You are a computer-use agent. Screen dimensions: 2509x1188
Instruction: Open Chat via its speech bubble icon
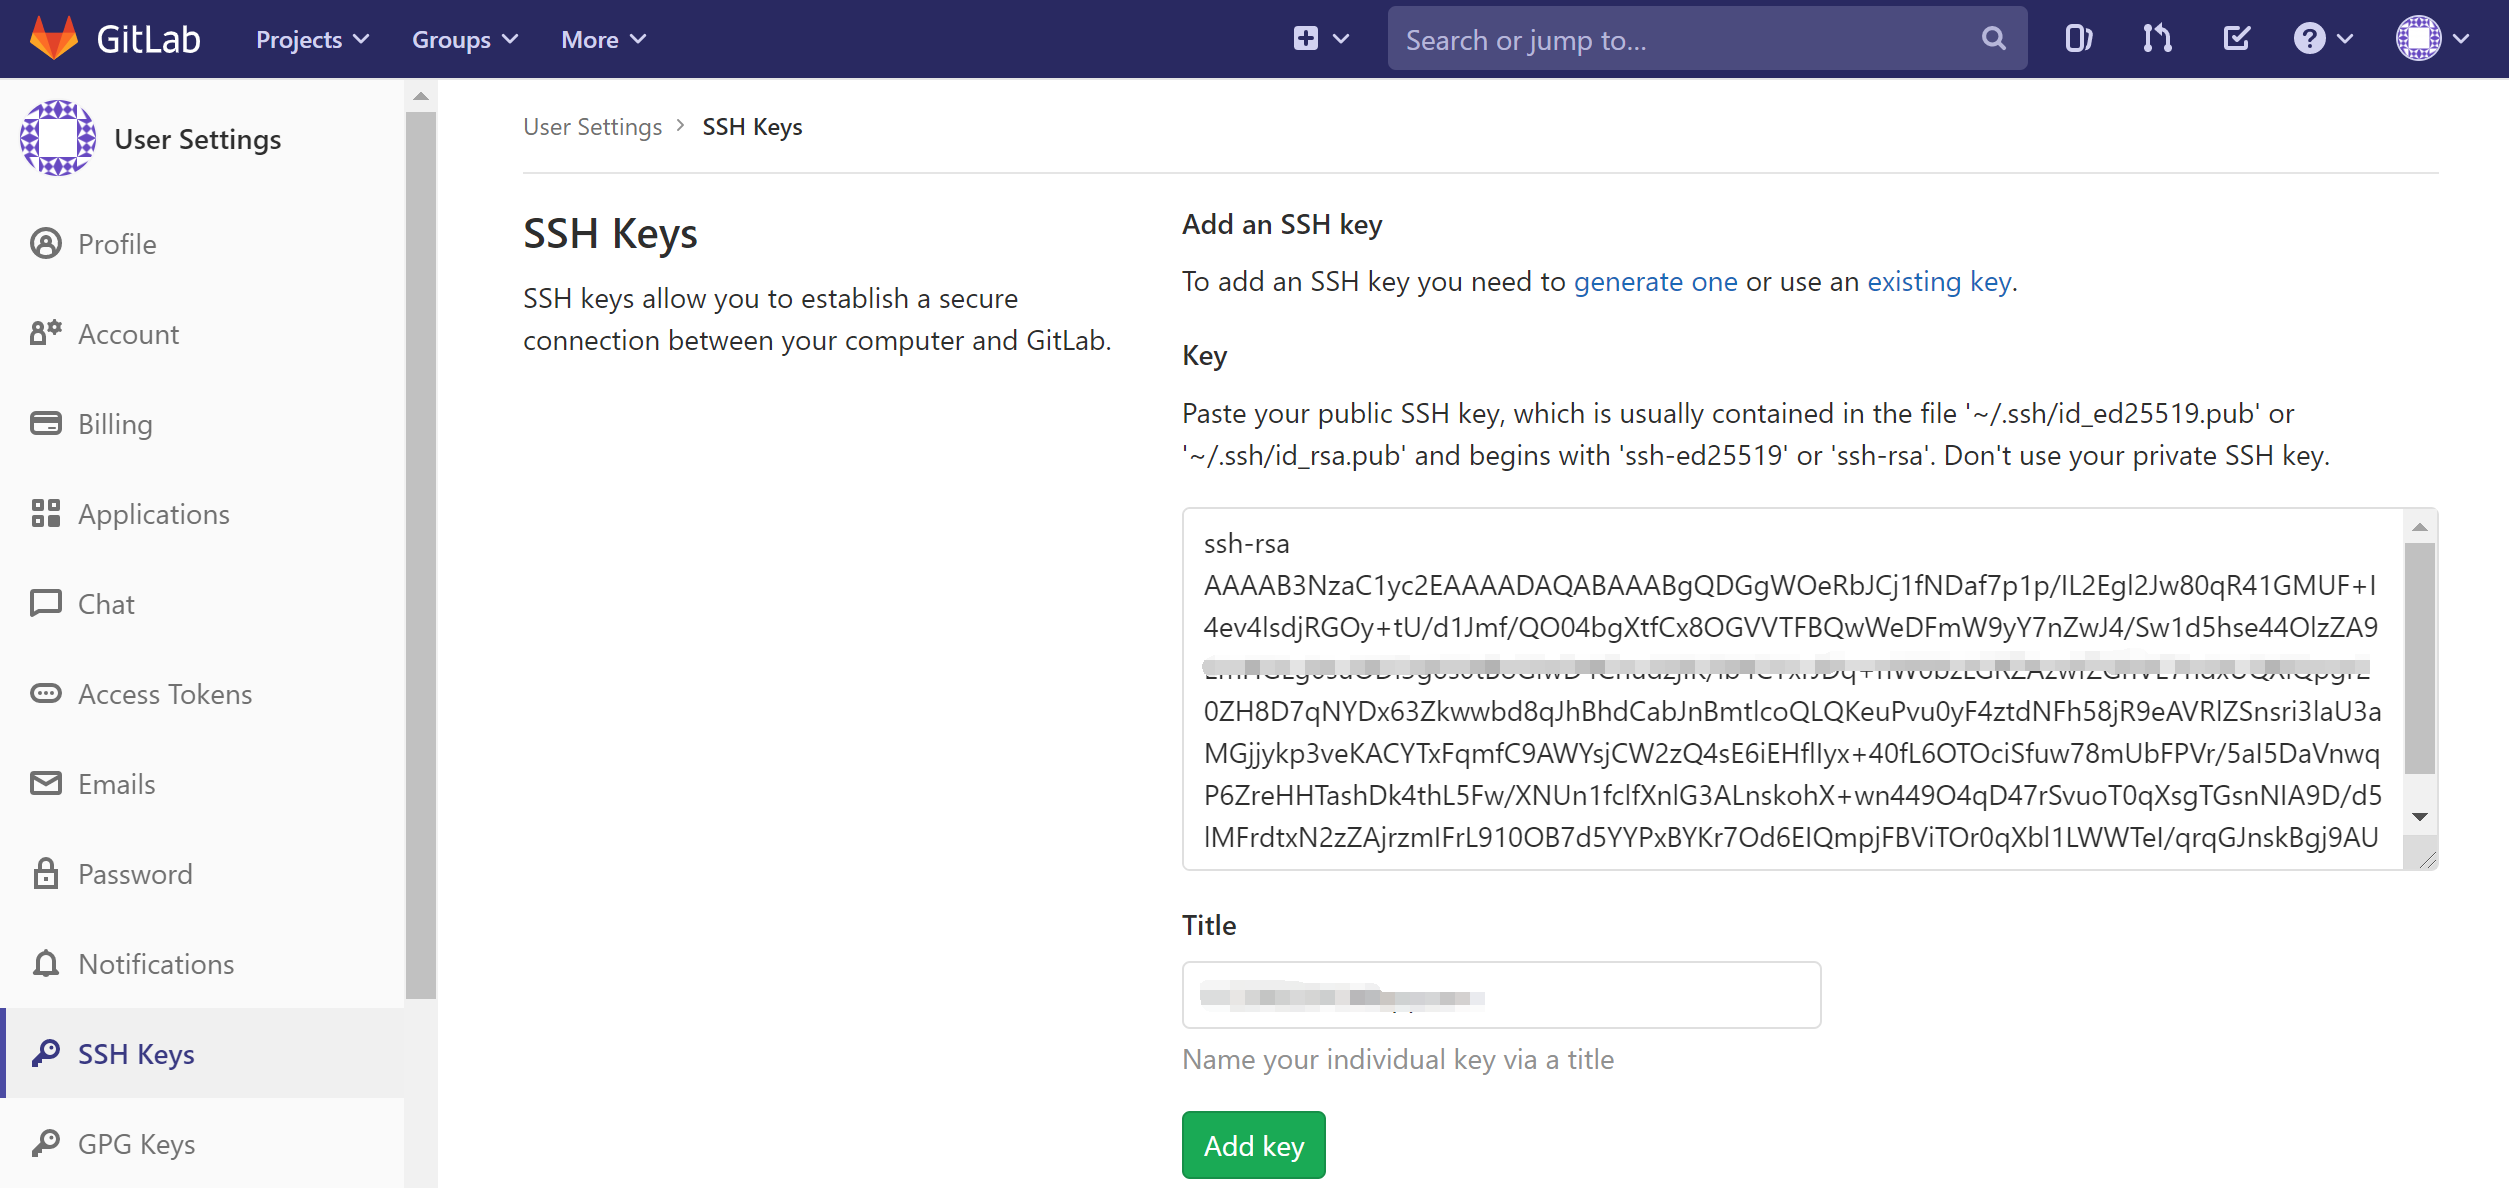point(44,603)
